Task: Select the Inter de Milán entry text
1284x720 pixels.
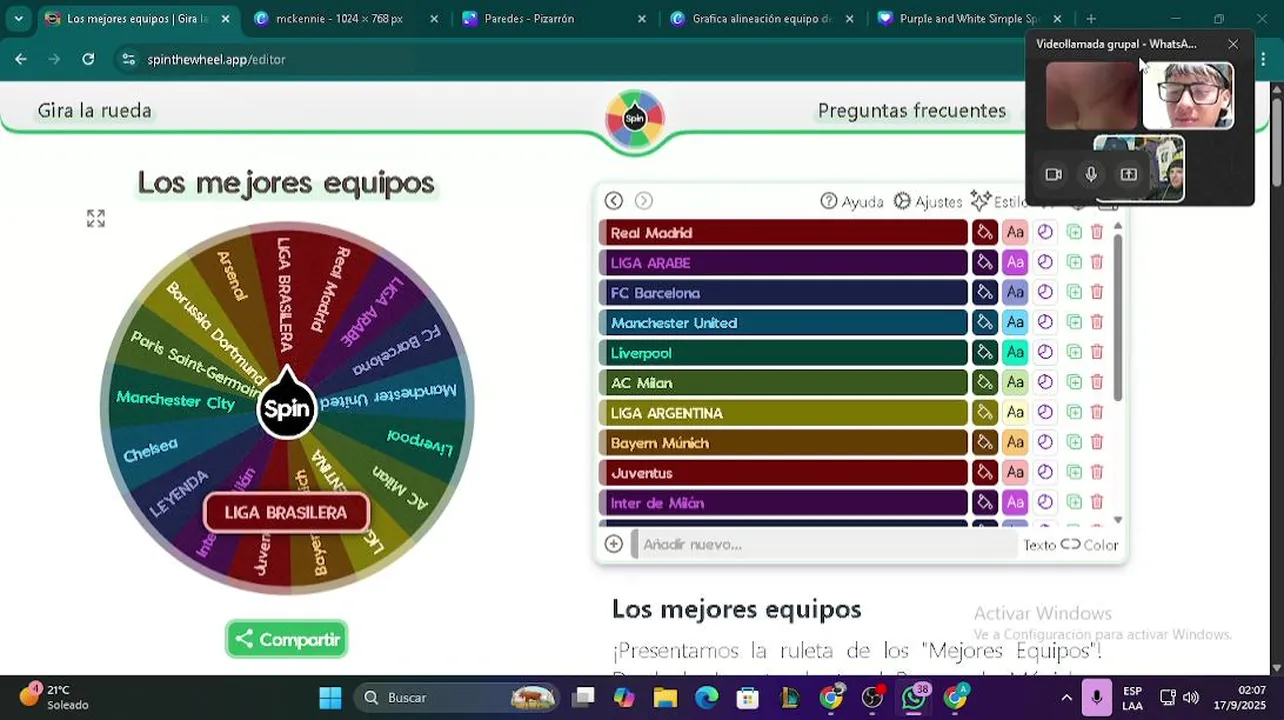Action: pos(783,503)
